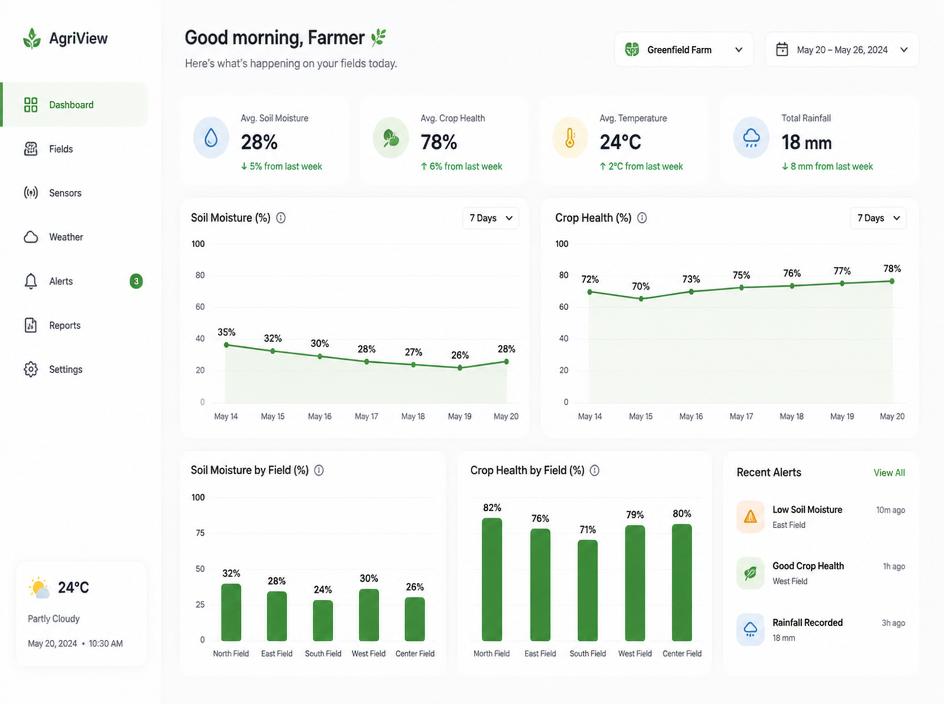944x704 pixels.
Task: Click the '78%' Avg. Crop Health value
Action: (439, 142)
